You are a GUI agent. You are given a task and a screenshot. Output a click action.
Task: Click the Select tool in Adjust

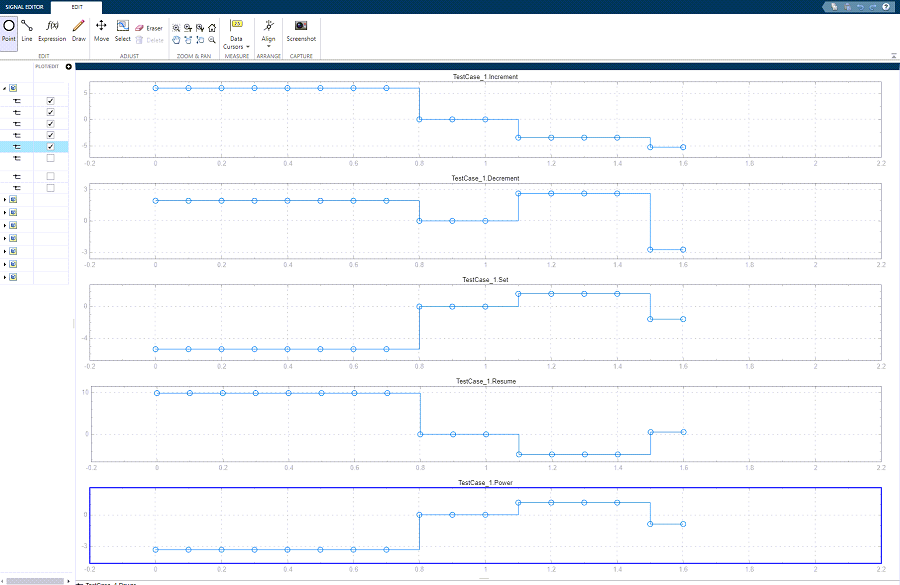point(122,30)
